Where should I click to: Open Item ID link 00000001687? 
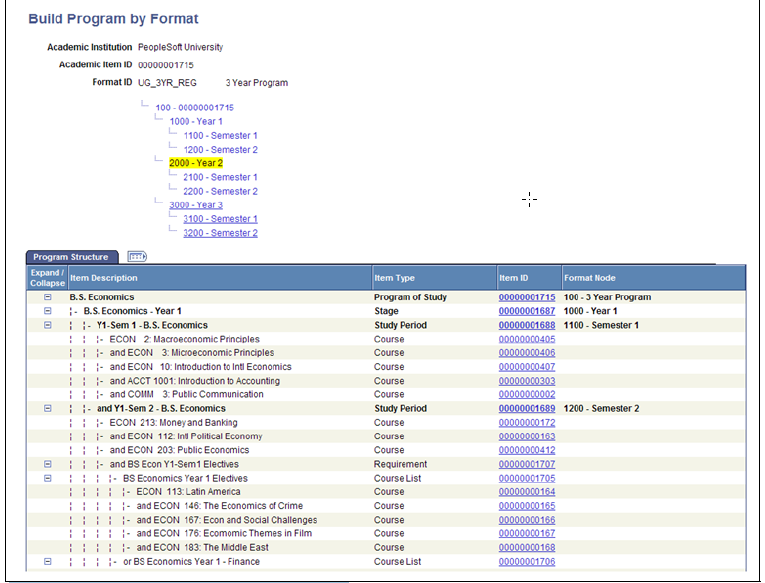tap(527, 311)
